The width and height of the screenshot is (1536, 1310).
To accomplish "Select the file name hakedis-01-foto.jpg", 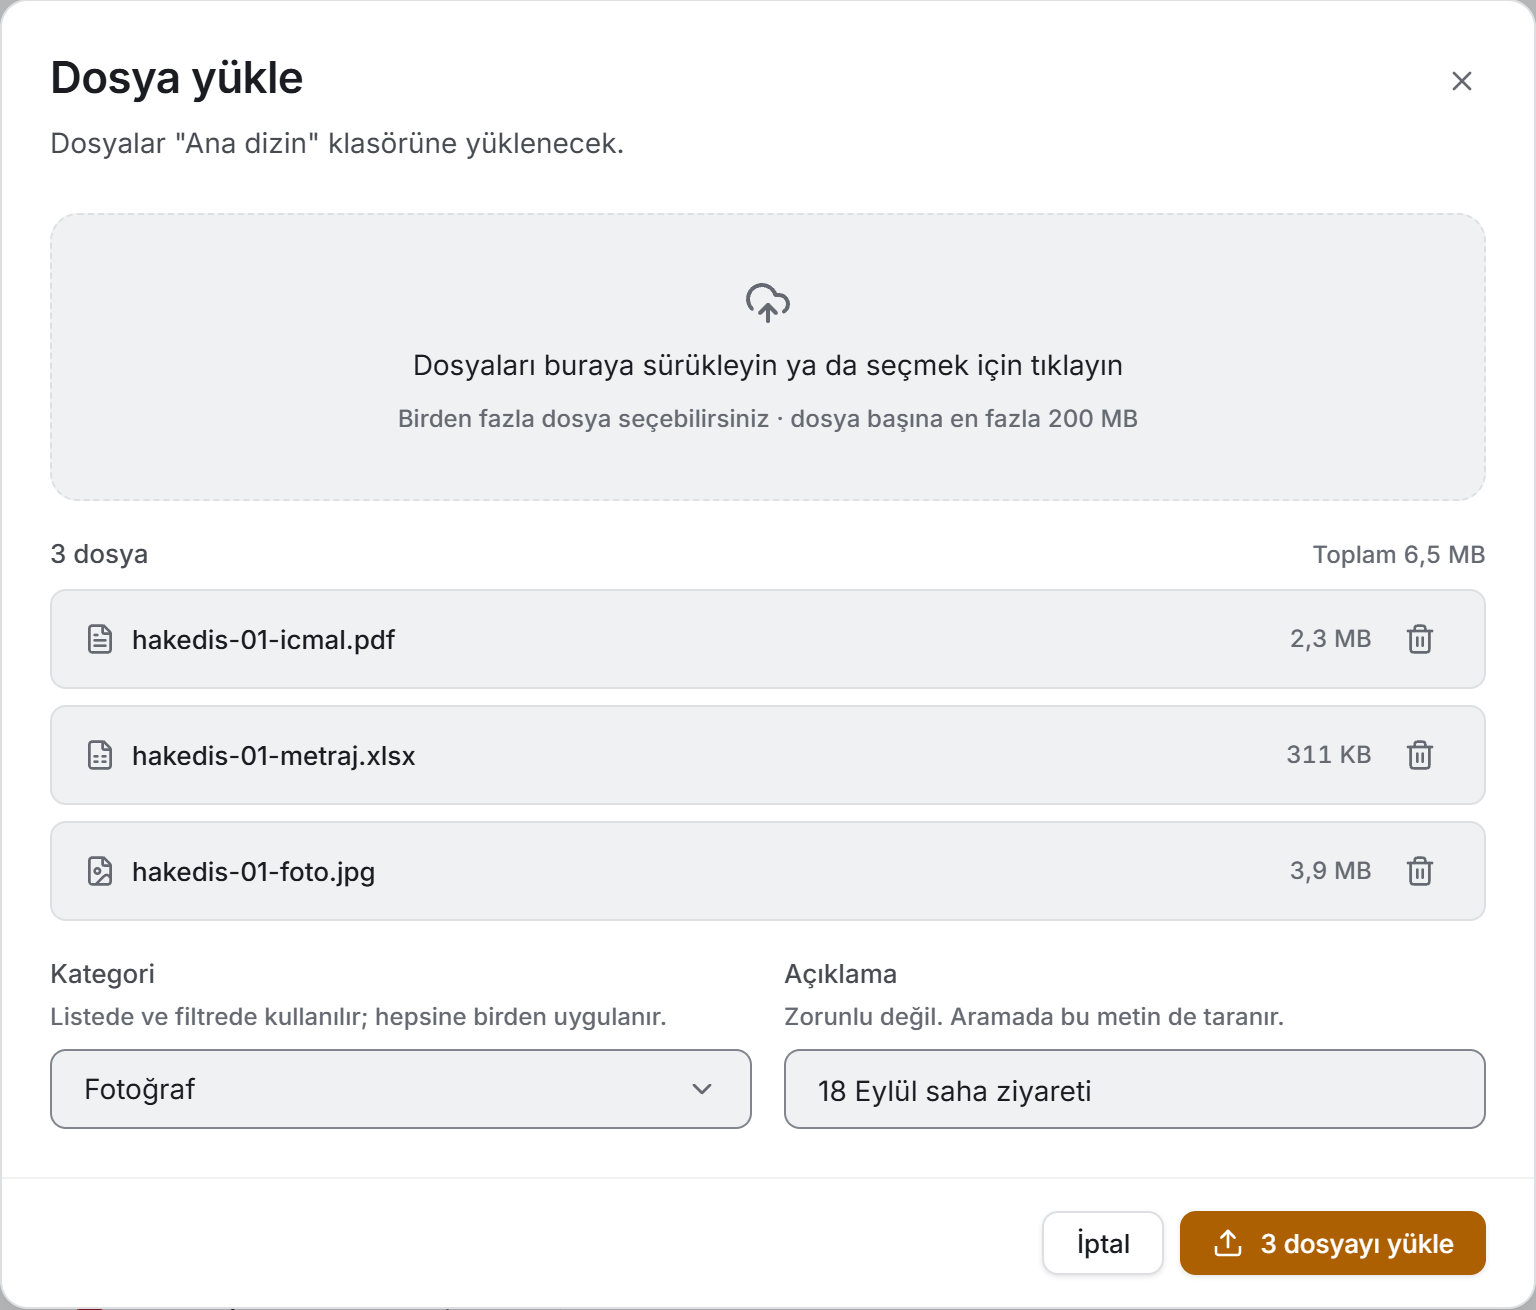I will [254, 872].
